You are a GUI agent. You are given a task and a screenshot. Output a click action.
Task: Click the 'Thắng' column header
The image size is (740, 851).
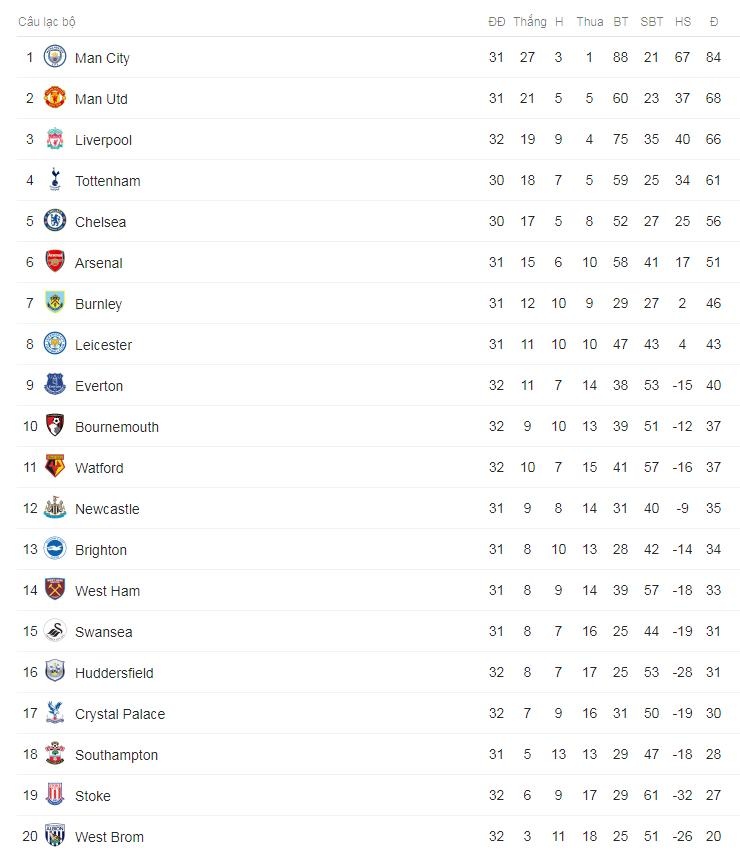coord(529,22)
